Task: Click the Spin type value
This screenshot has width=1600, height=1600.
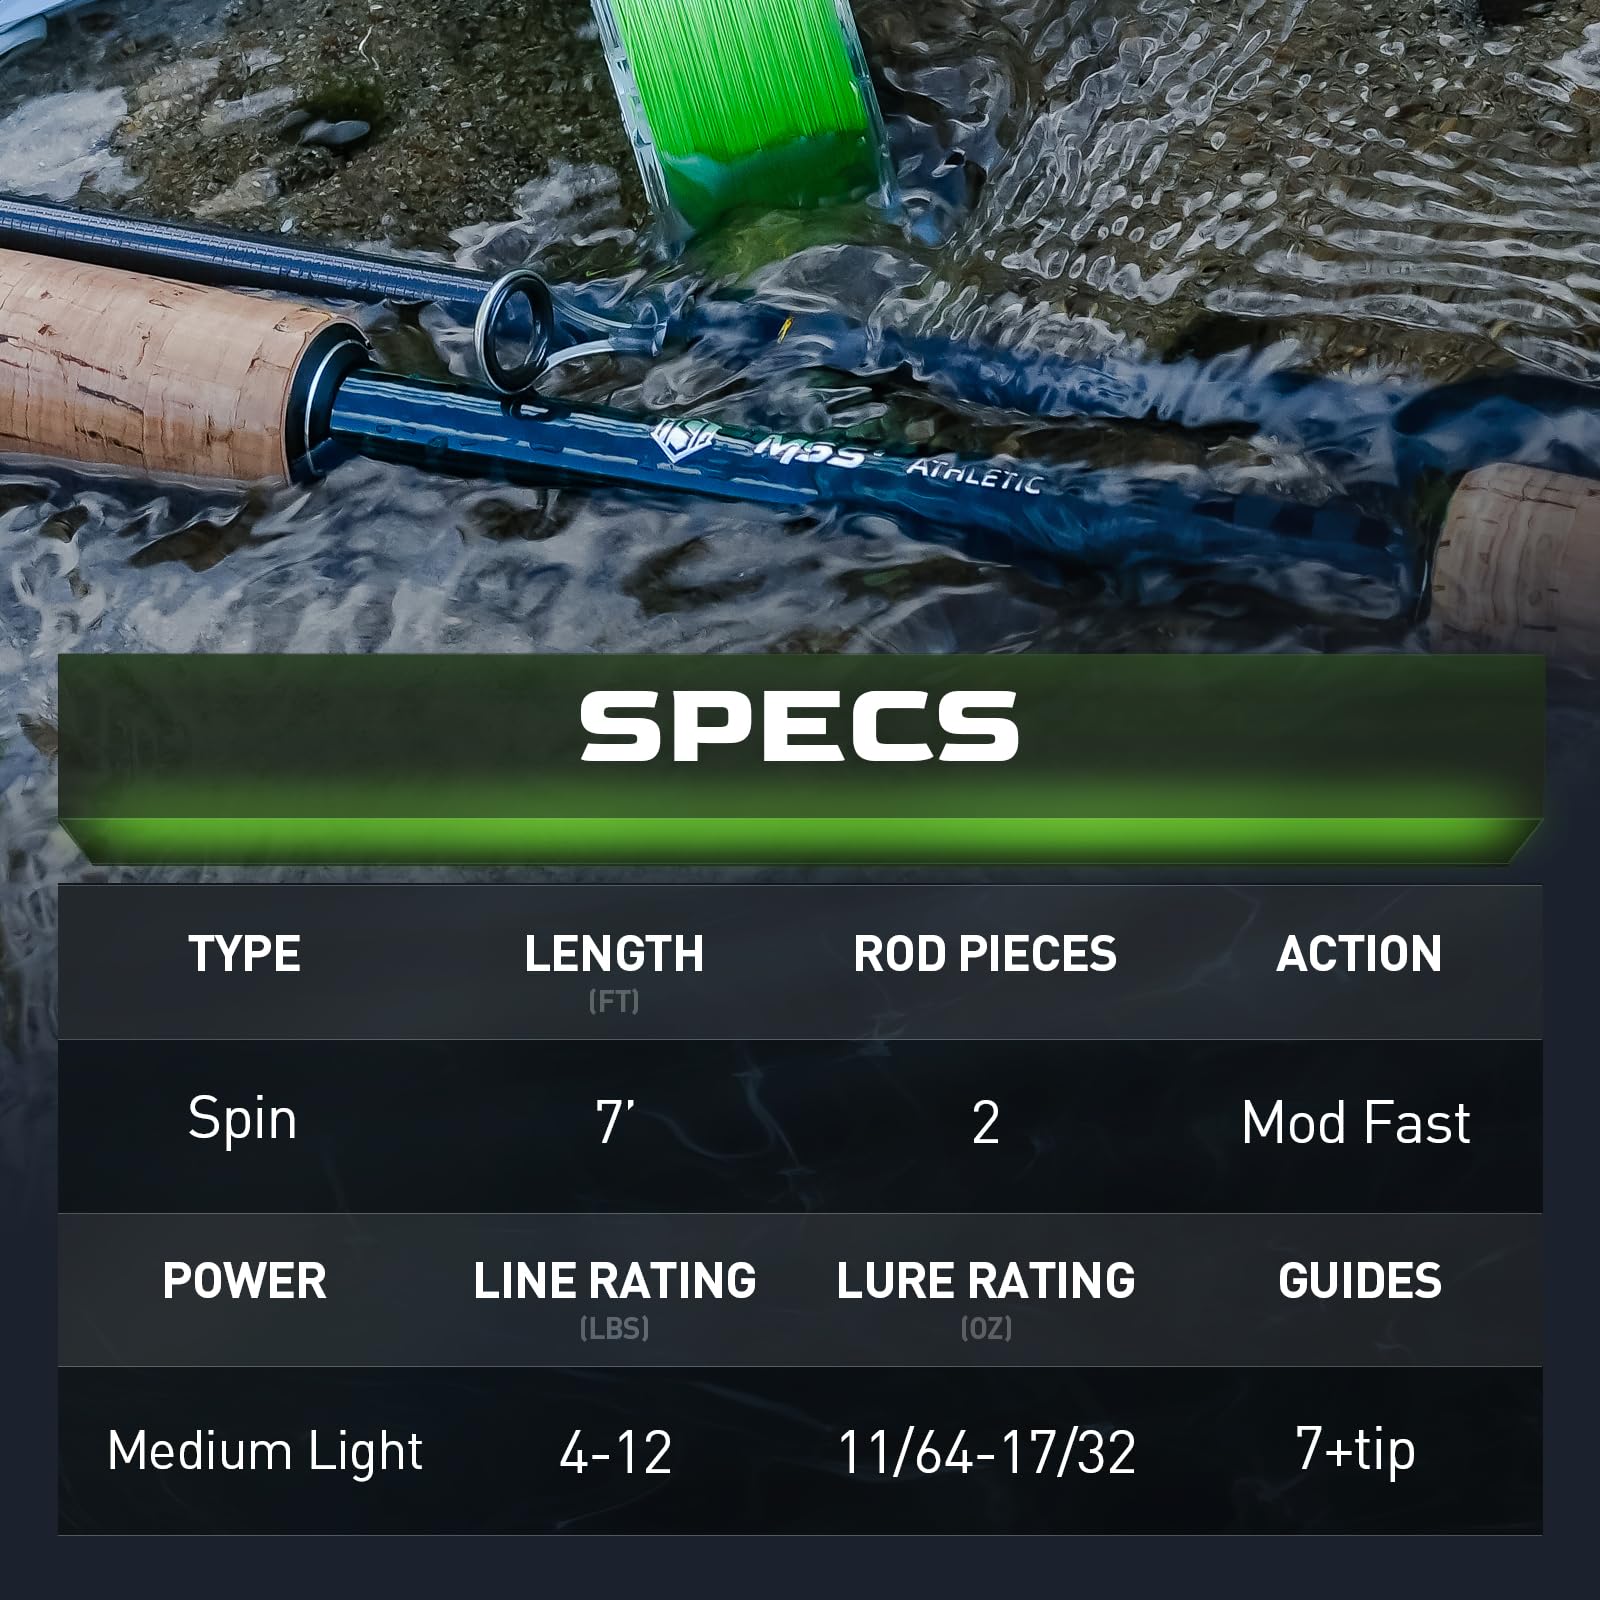Action: pos(242,1119)
